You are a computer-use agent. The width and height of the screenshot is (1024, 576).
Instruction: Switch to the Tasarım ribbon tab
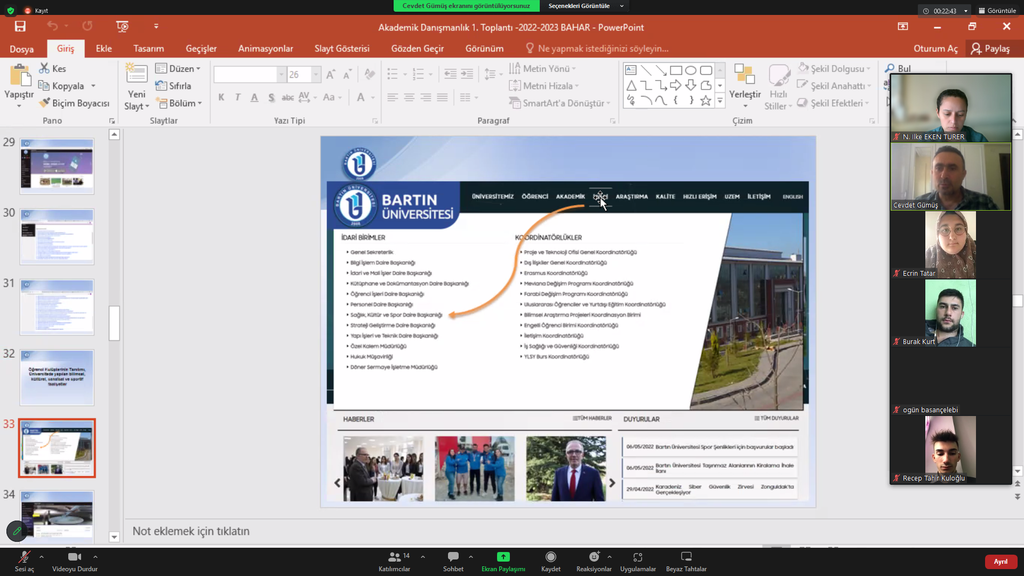coord(148,48)
